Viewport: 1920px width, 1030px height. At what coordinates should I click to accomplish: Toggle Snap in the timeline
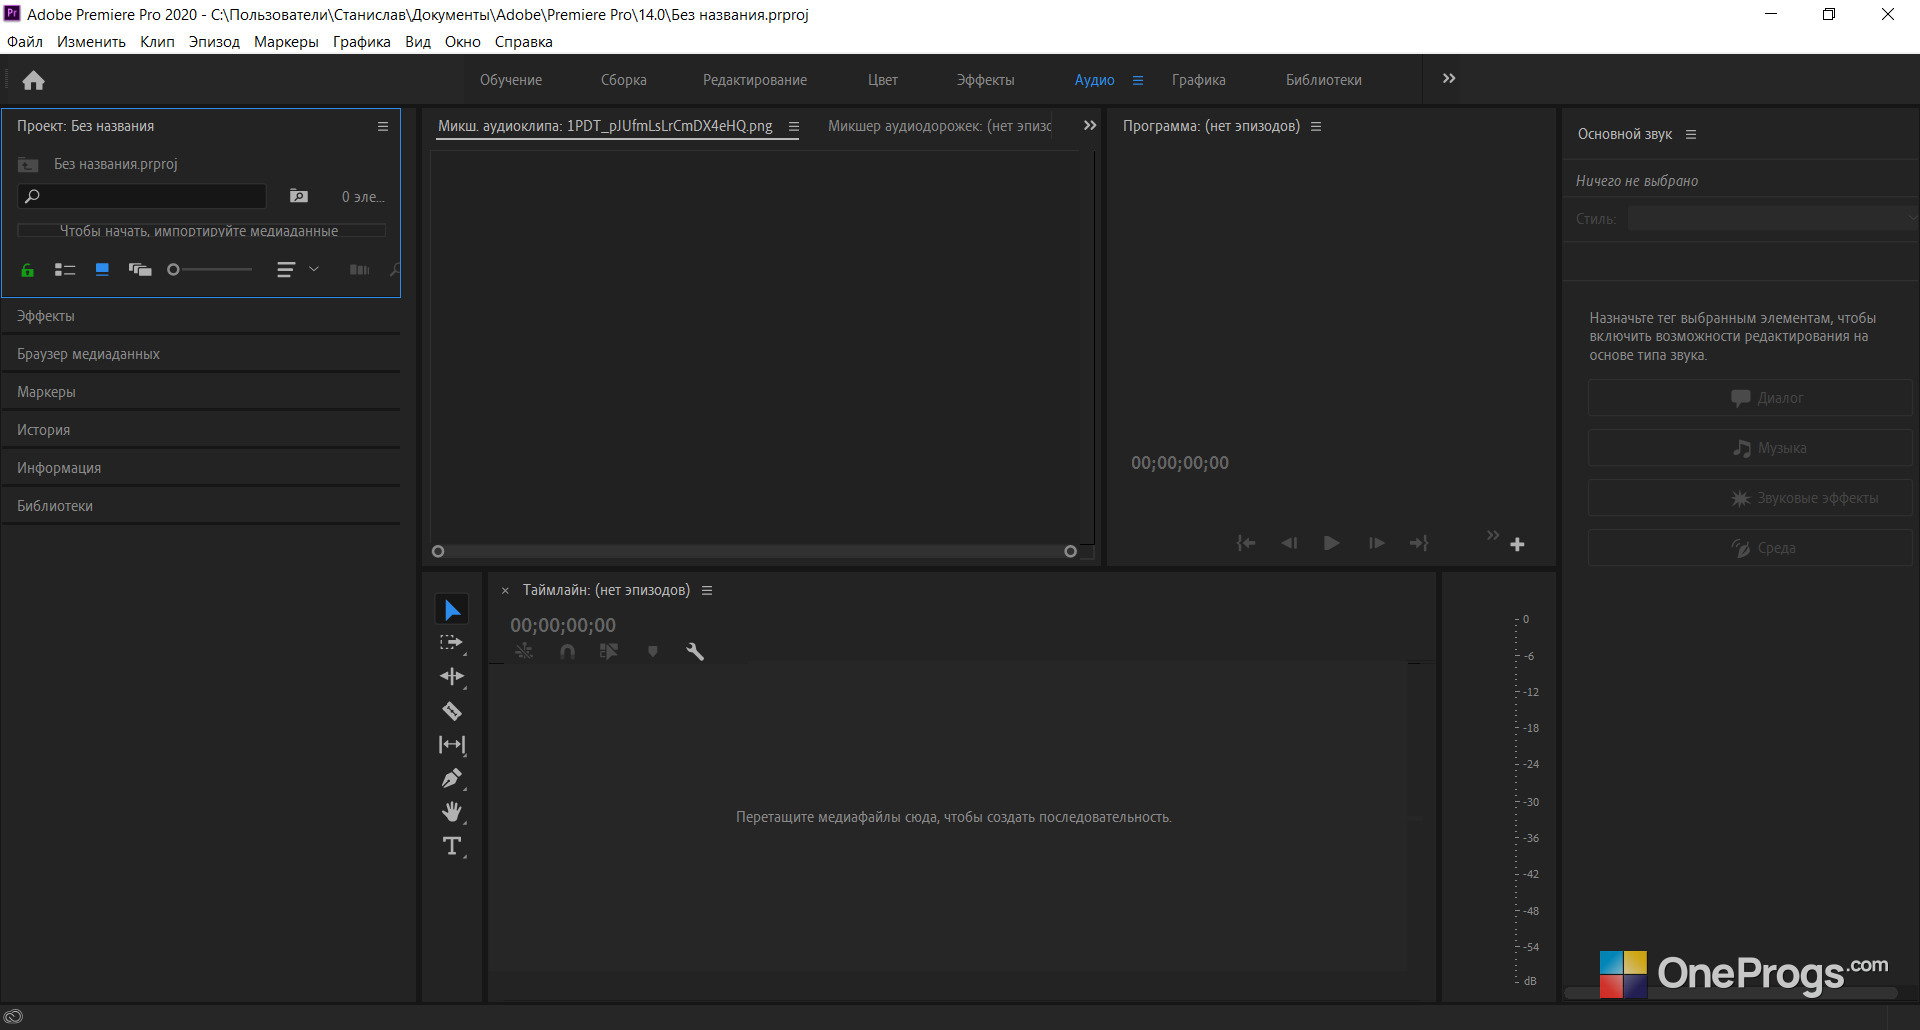[x=567, y=652]
